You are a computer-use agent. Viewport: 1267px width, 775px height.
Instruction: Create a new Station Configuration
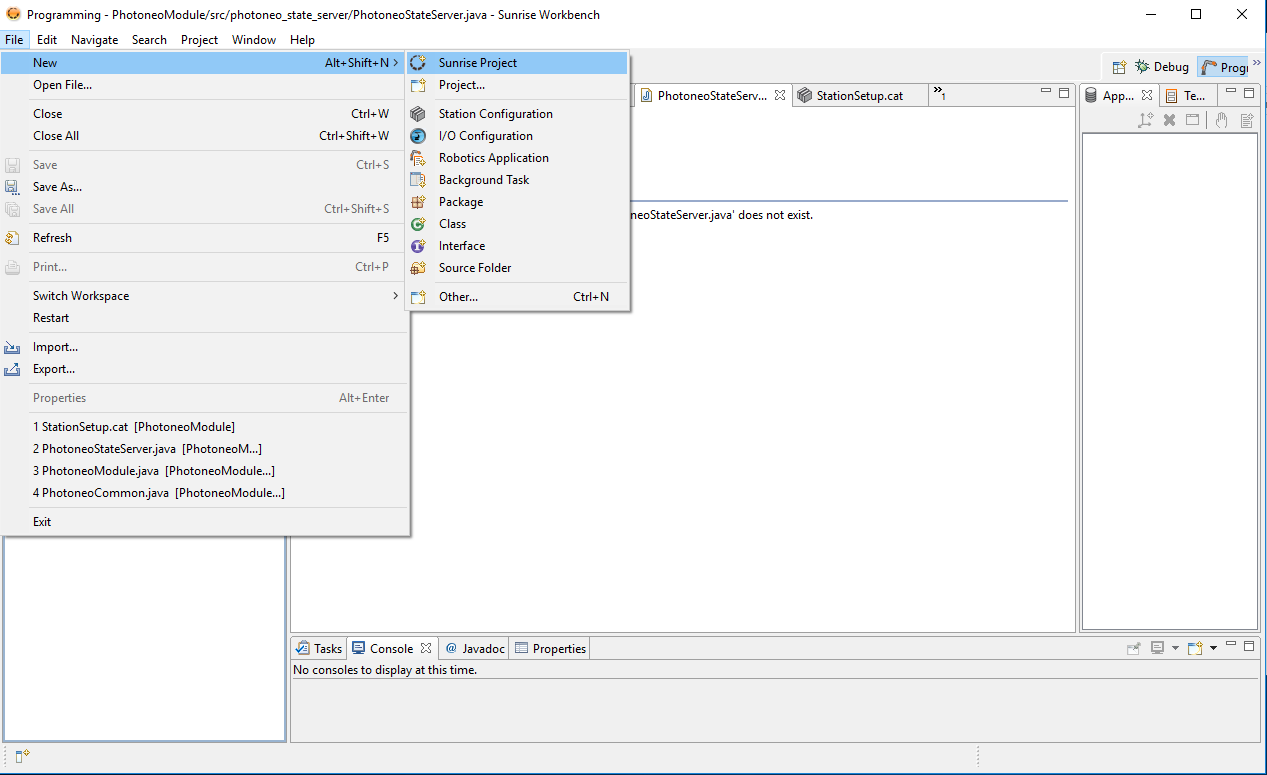coord(517,114)
